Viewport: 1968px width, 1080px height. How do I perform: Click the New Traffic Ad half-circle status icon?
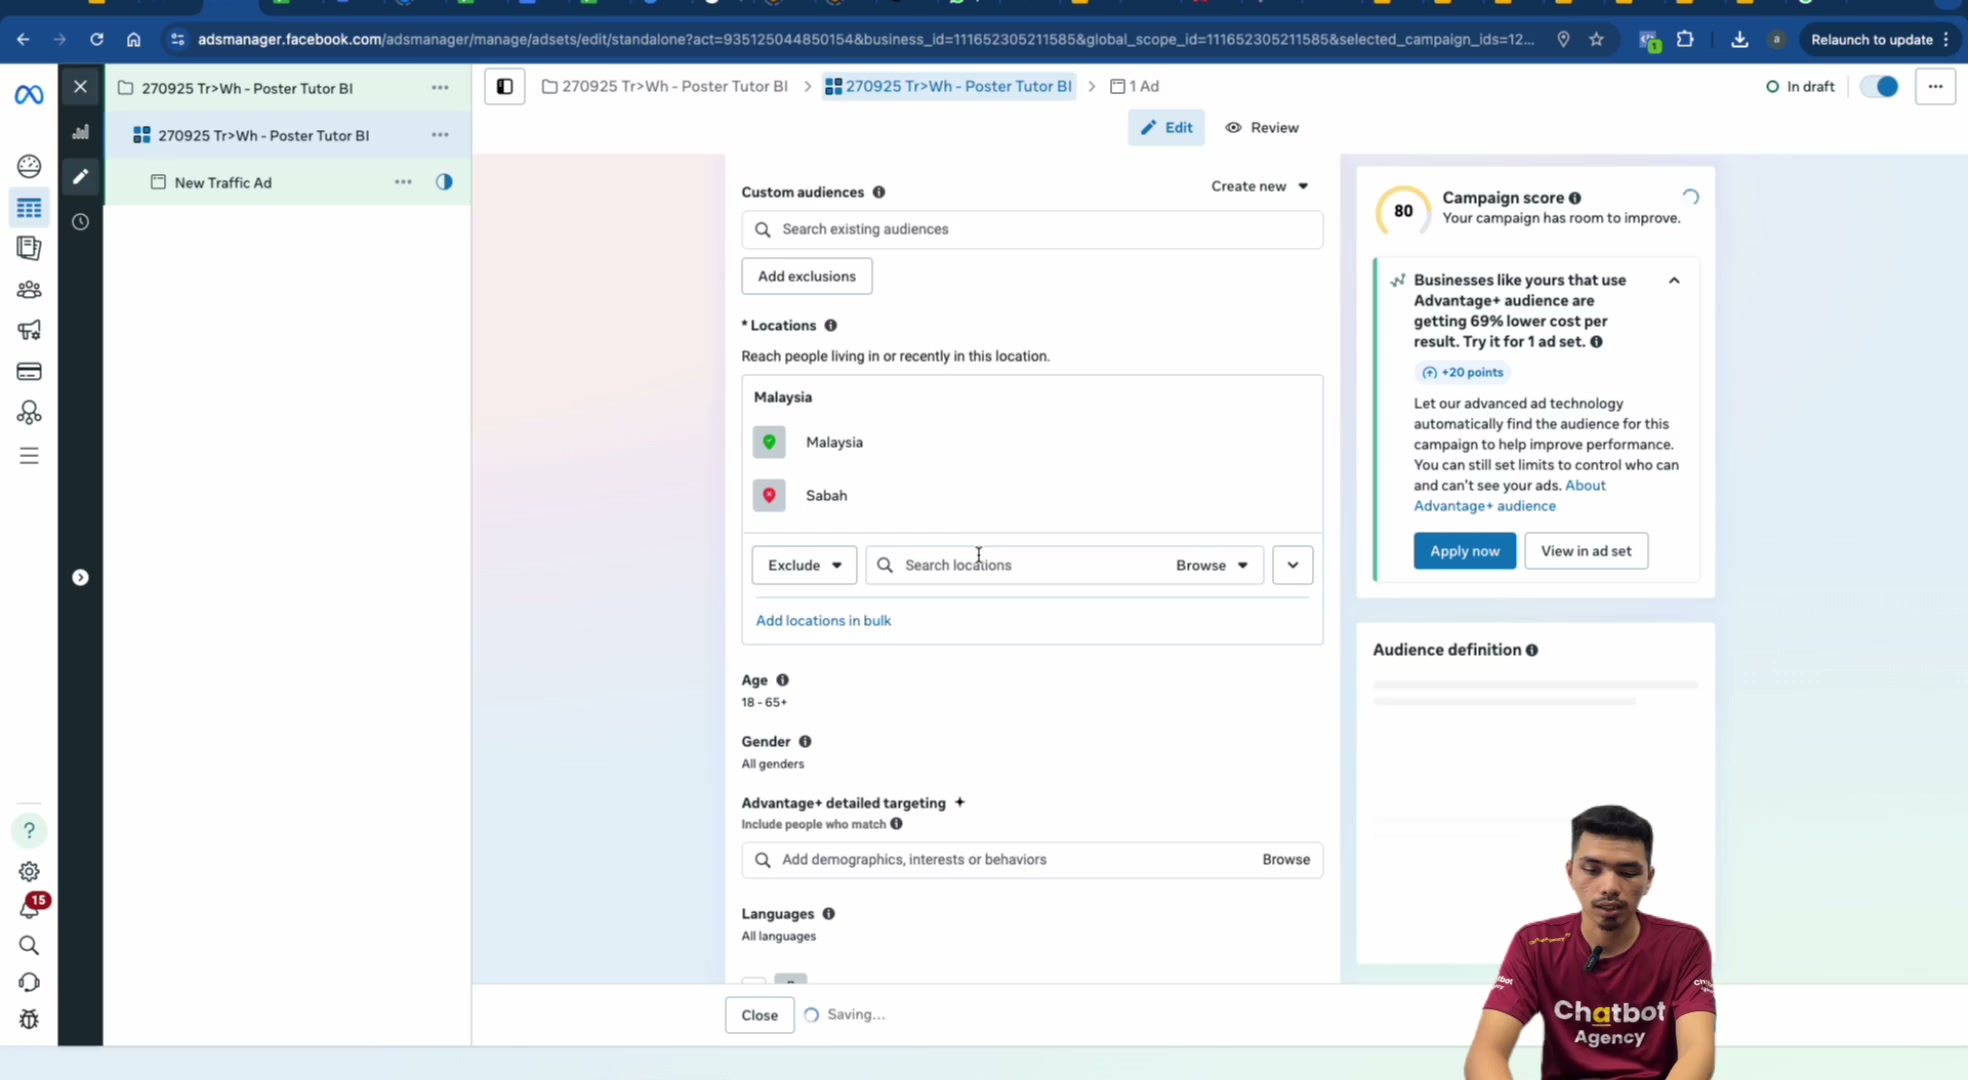444,182
